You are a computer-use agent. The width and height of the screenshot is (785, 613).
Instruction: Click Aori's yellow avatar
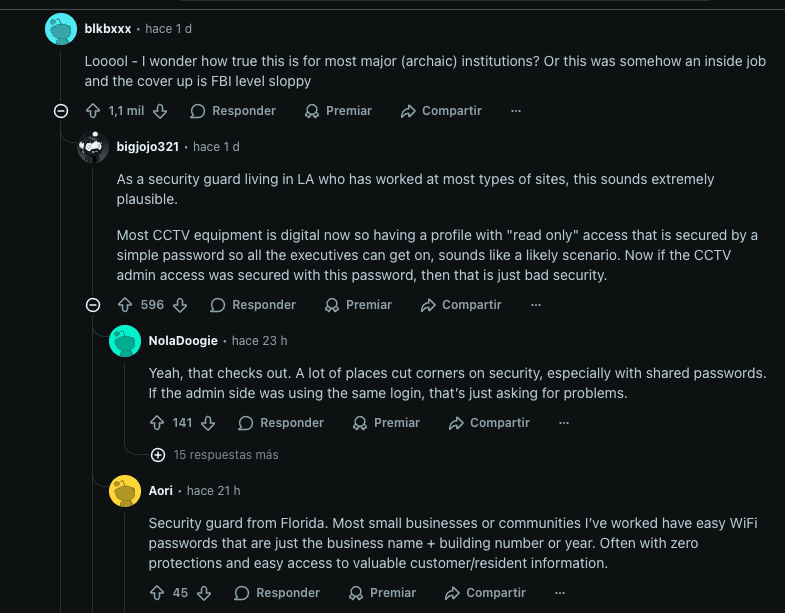coord(125,491)
